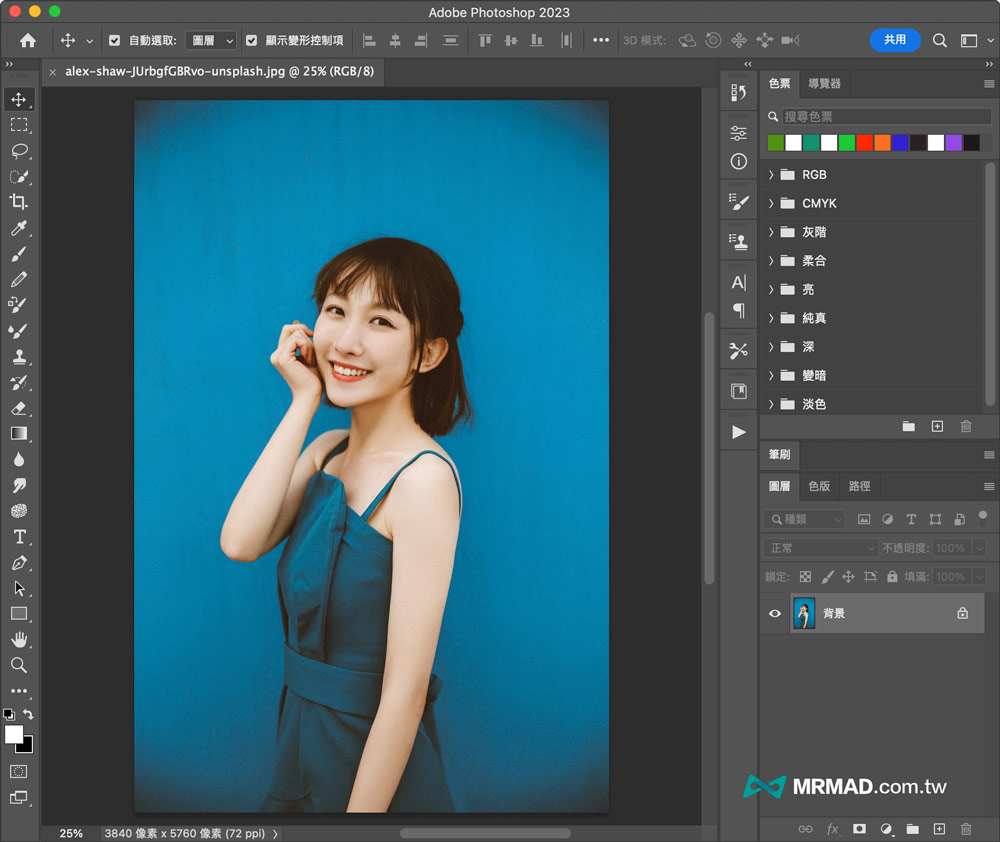Select the Brush tool
The height and width of the screenshot is (842, 1000).
click(x=19, y=254)
